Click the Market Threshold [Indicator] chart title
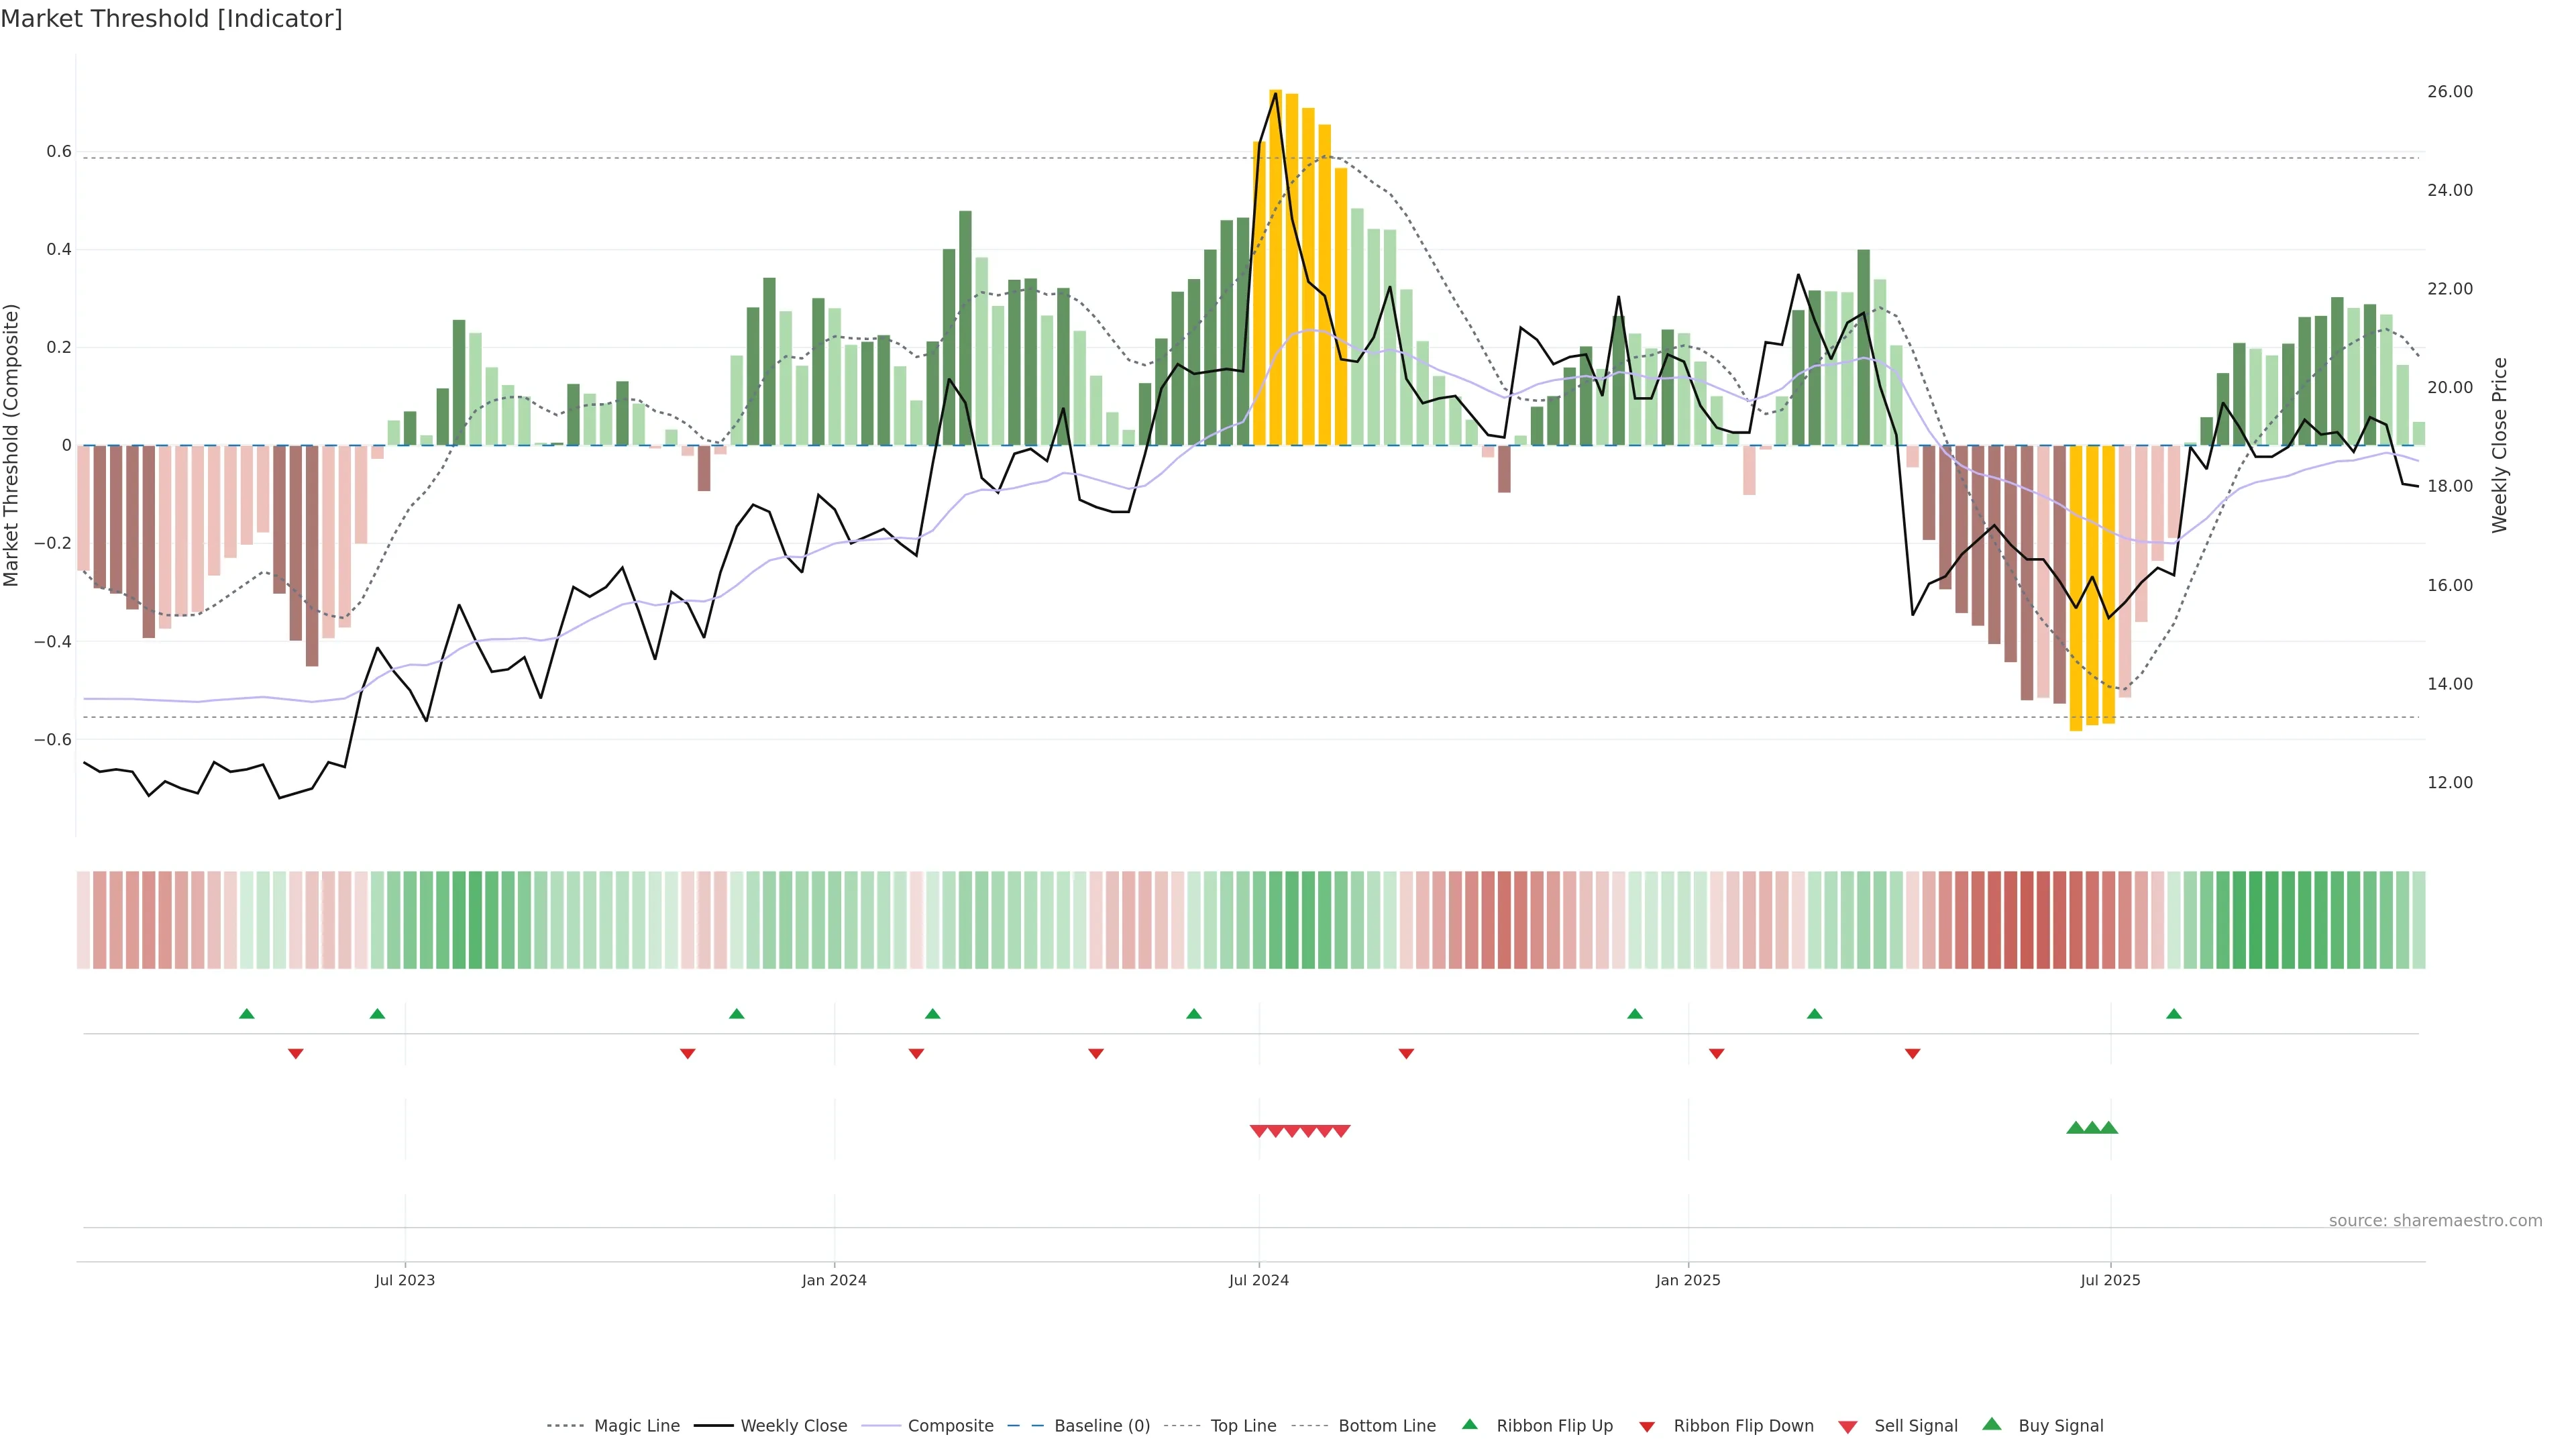2576x1449 pixels. (x=171, y=19)
